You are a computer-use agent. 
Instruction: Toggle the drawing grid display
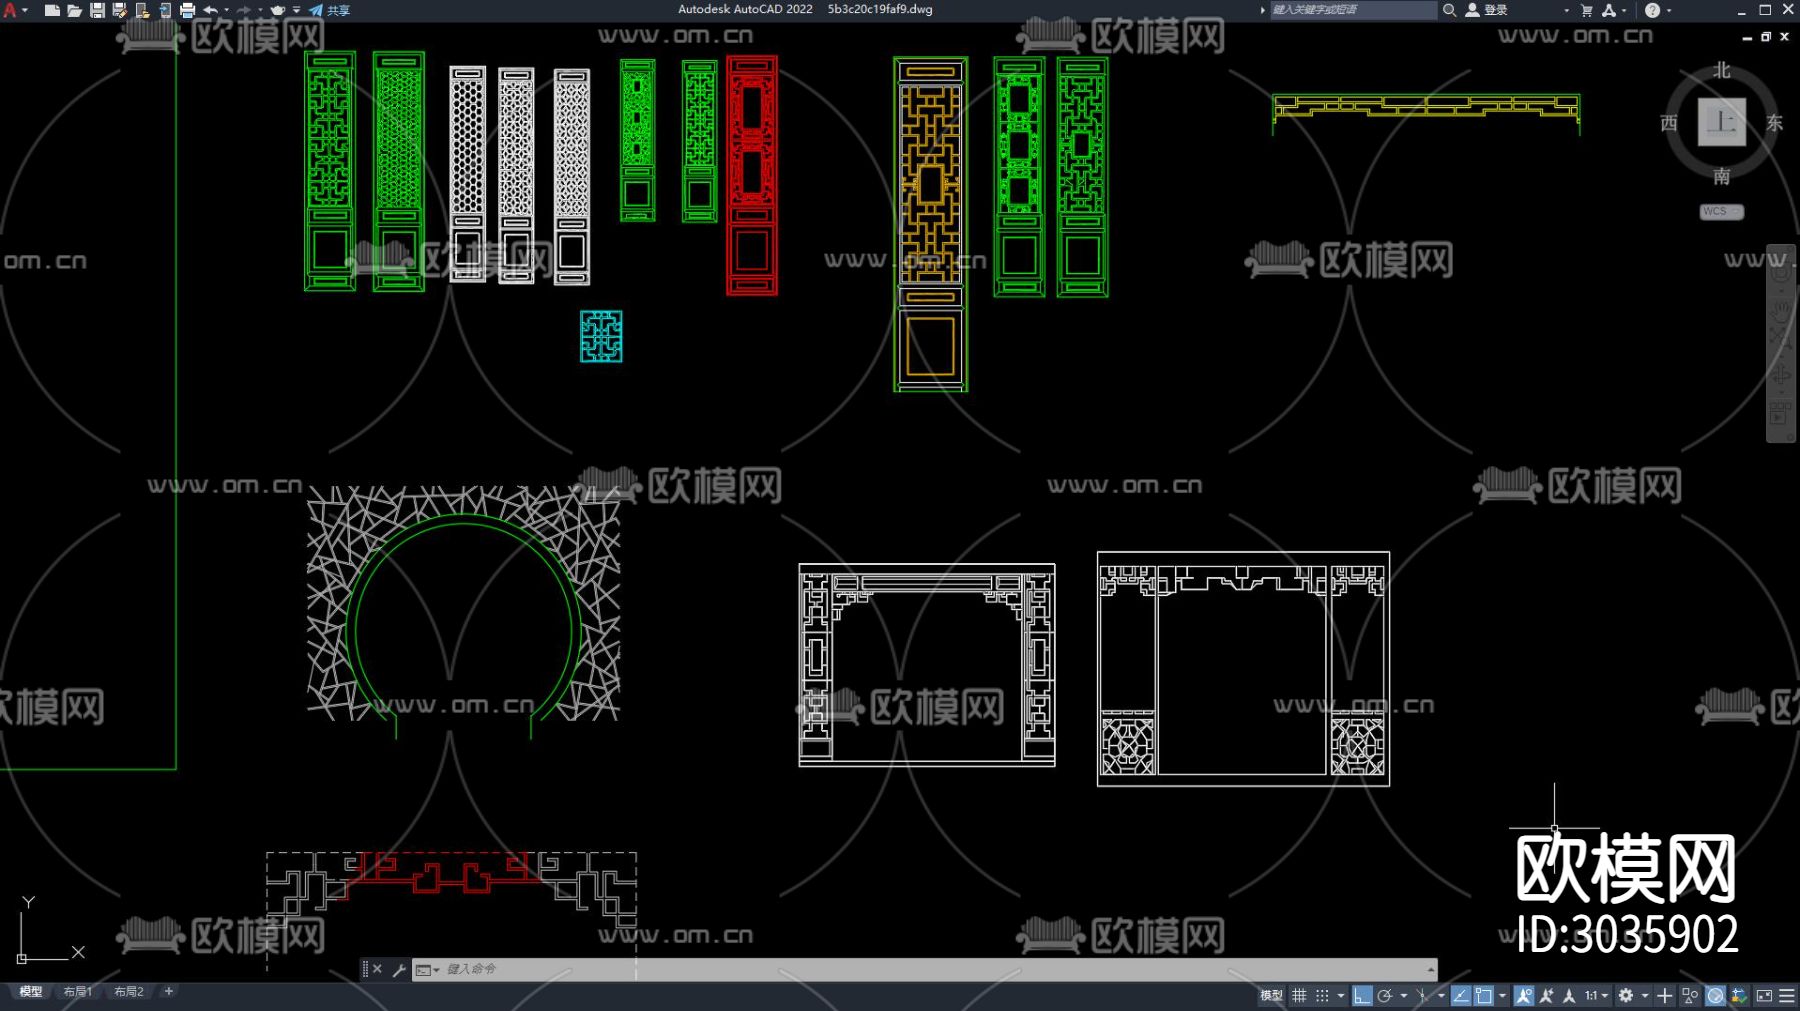tap(1299, 996)
